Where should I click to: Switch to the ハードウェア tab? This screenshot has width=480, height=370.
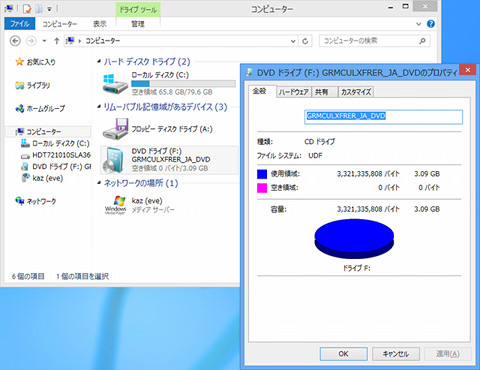tap(294, 92)
